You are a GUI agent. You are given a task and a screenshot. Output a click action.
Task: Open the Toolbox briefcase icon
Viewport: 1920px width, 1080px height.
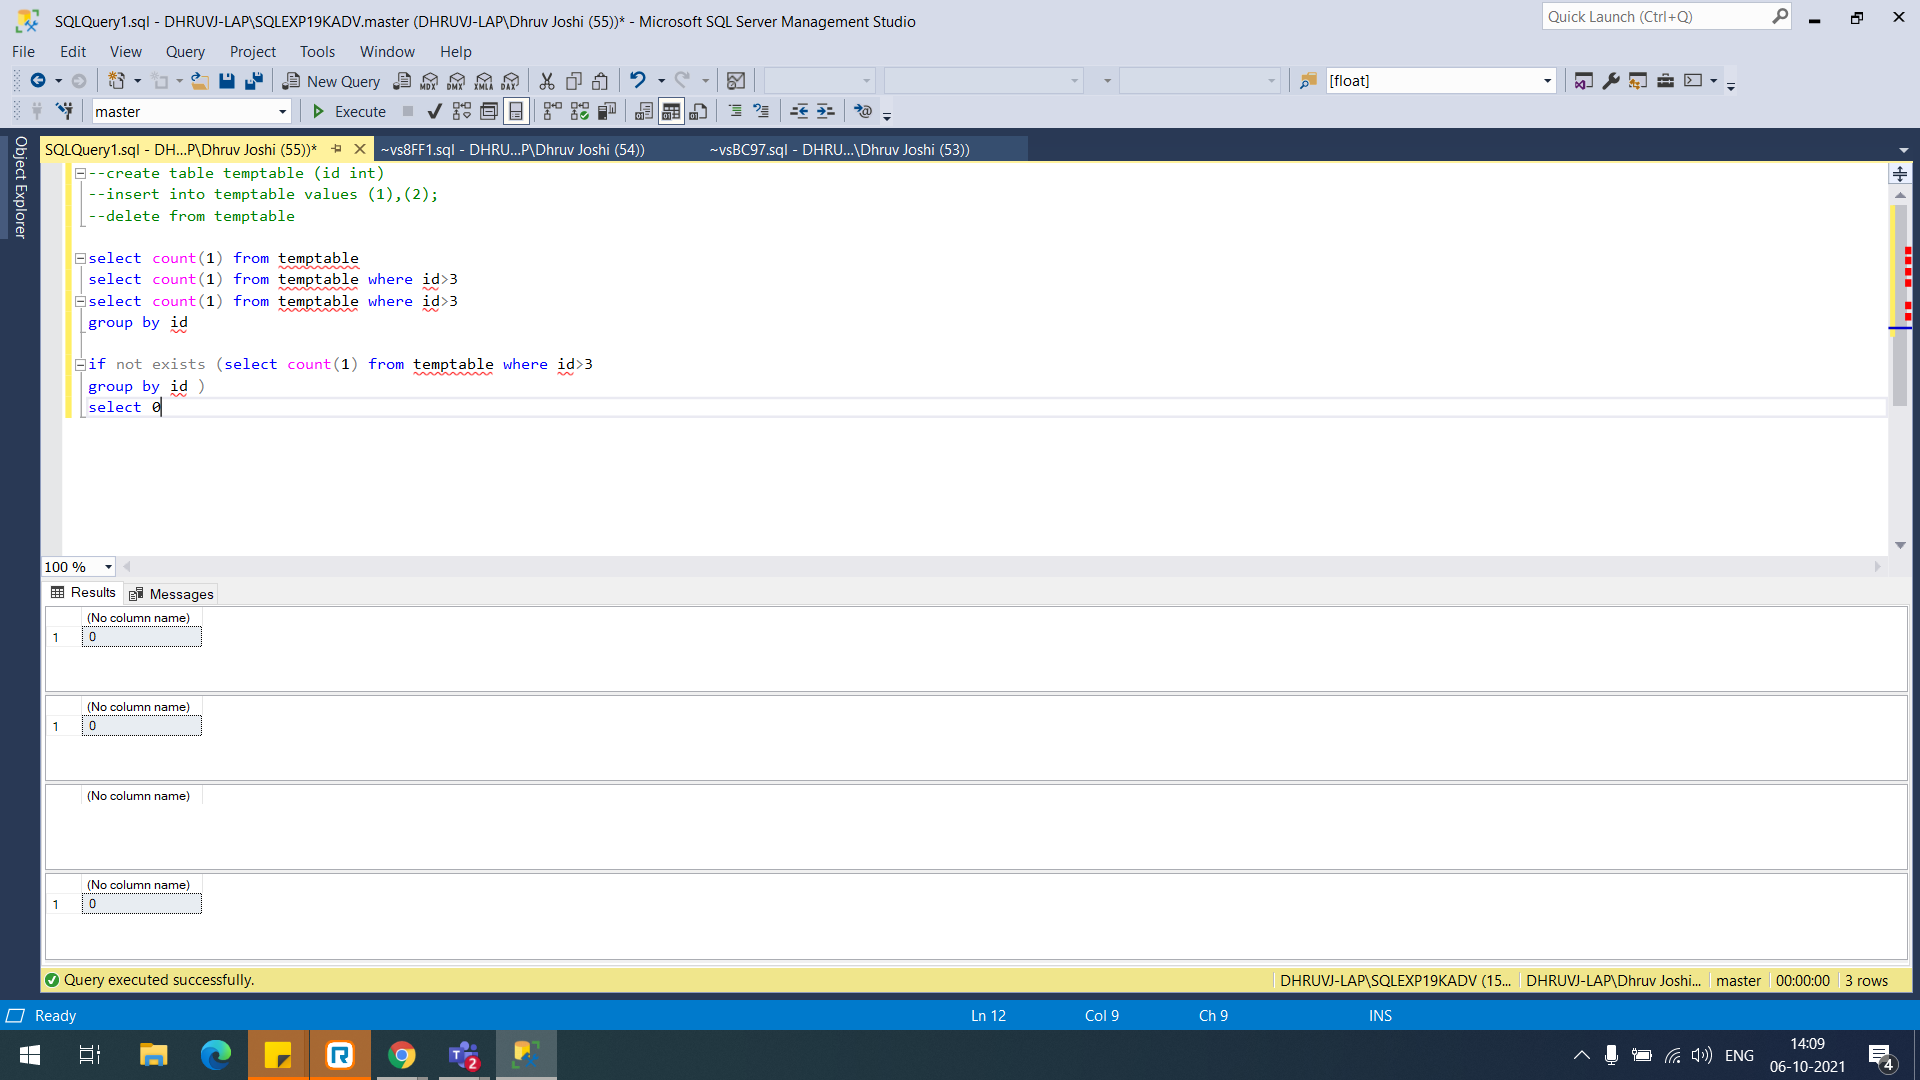1665,81
